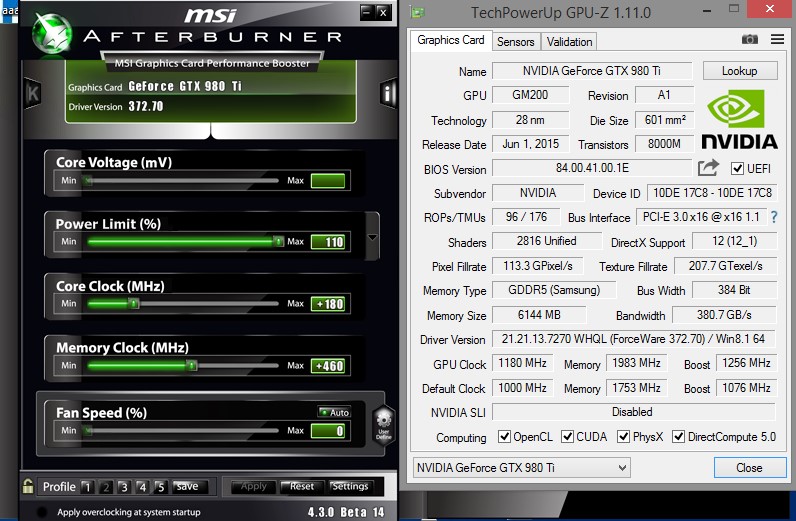Click the Apply button in Afterburner

point(253,486)
